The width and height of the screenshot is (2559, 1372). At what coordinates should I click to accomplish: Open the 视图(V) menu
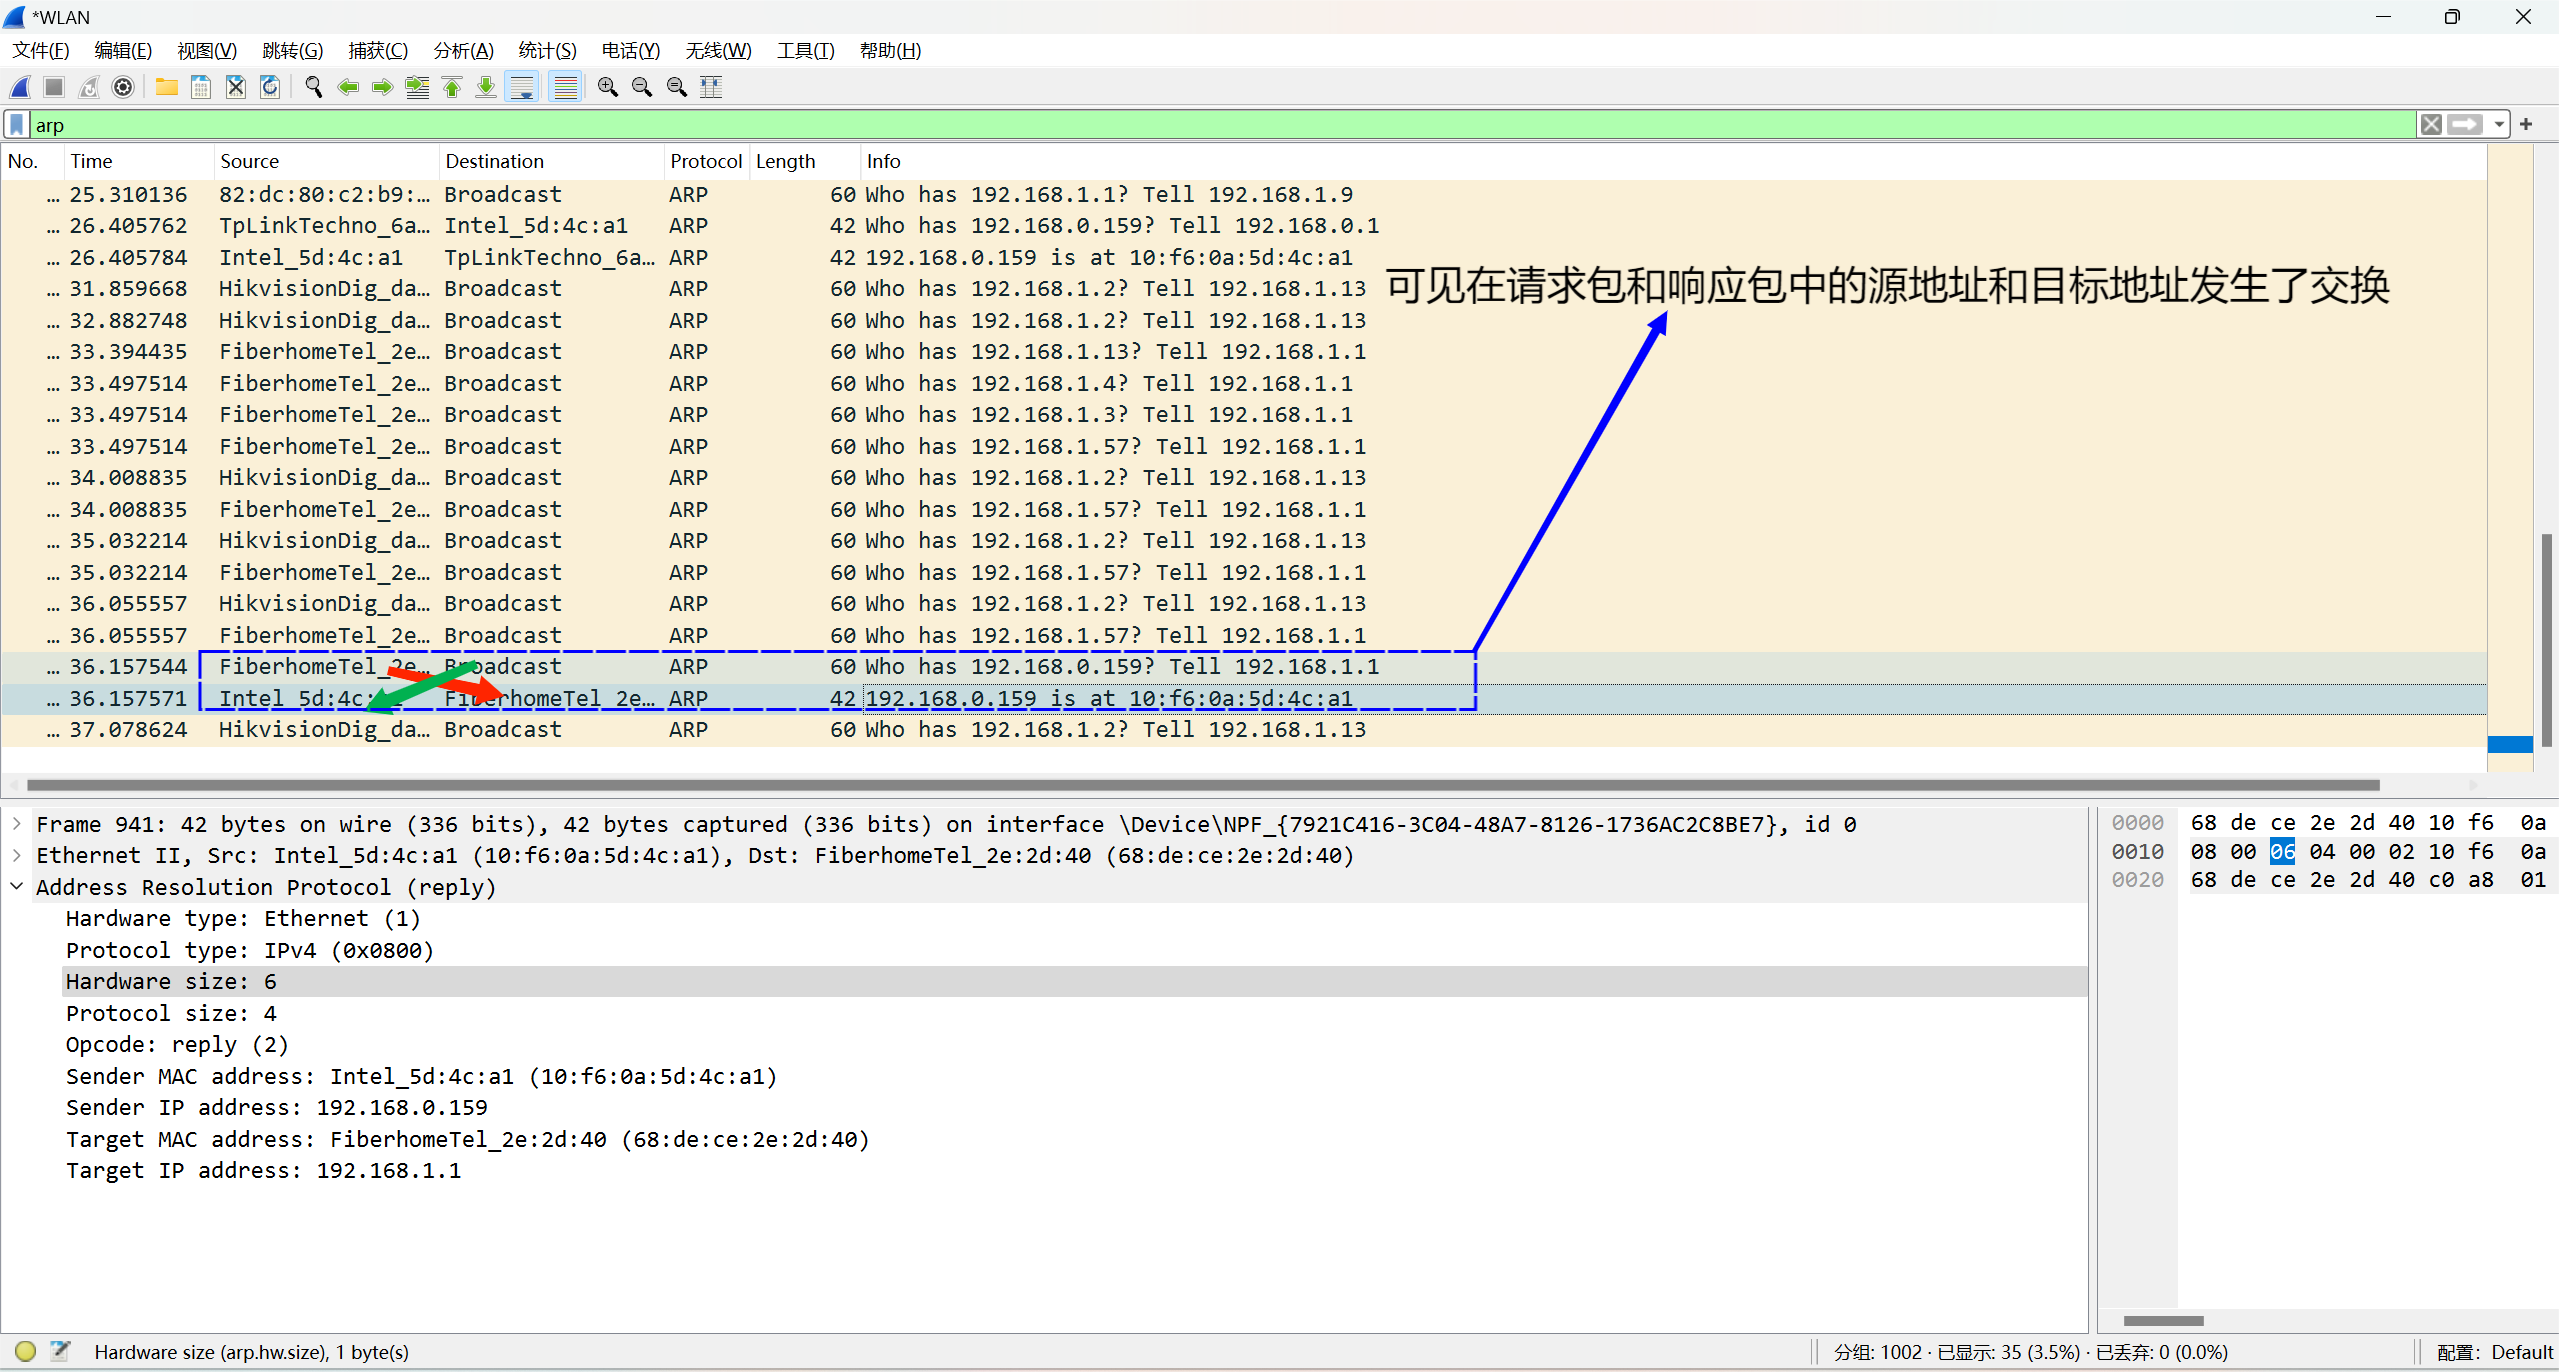207,51
